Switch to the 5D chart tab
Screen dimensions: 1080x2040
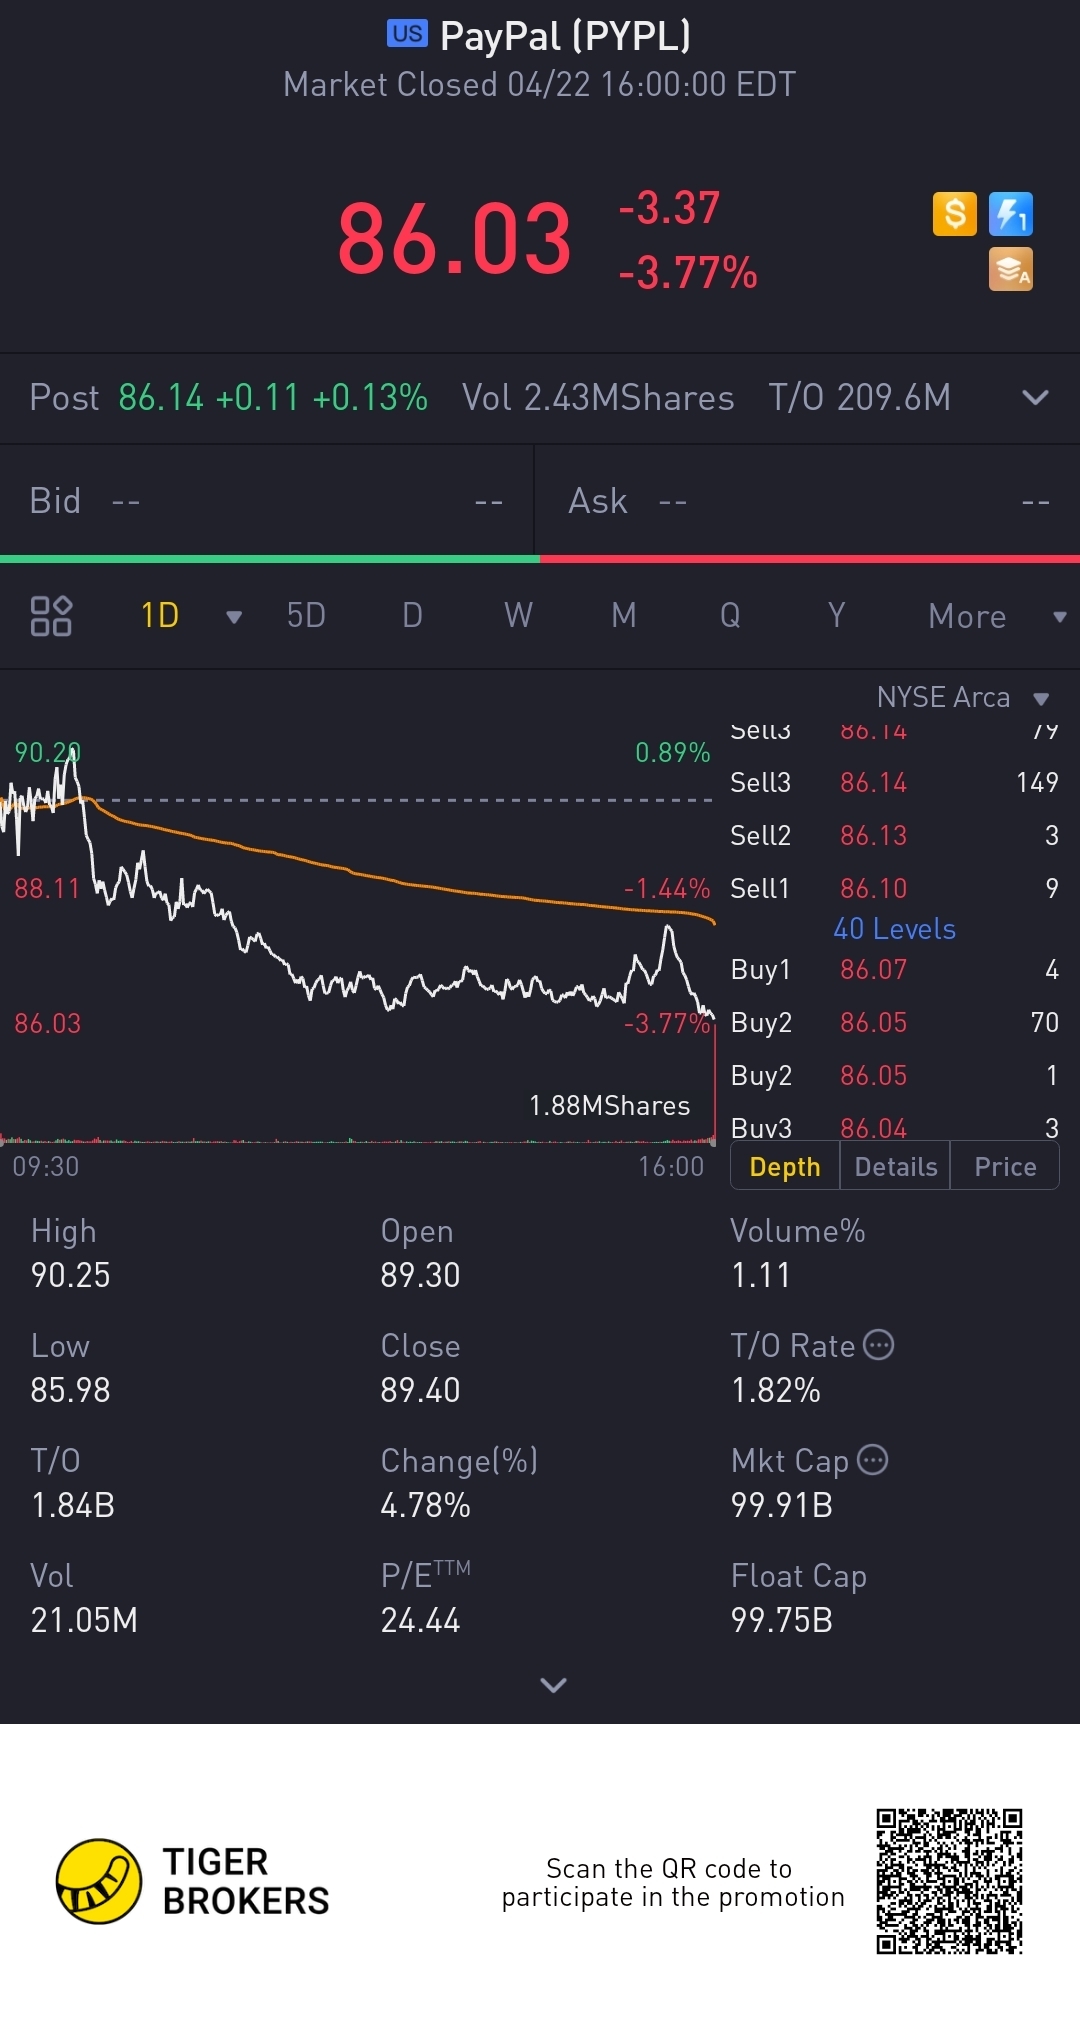point(306,615)
